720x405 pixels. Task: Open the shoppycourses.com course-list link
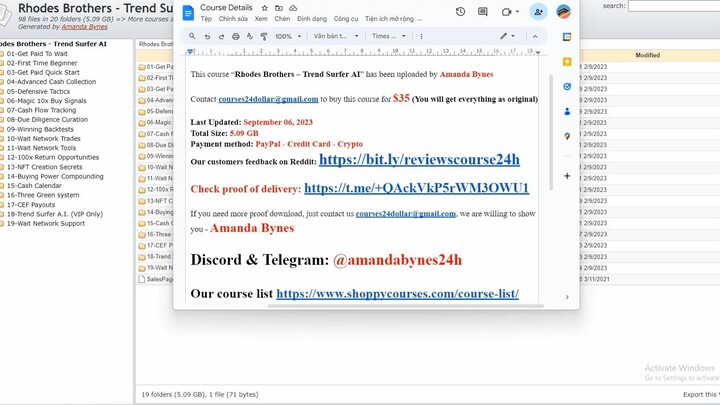click(x=397, y=294)
